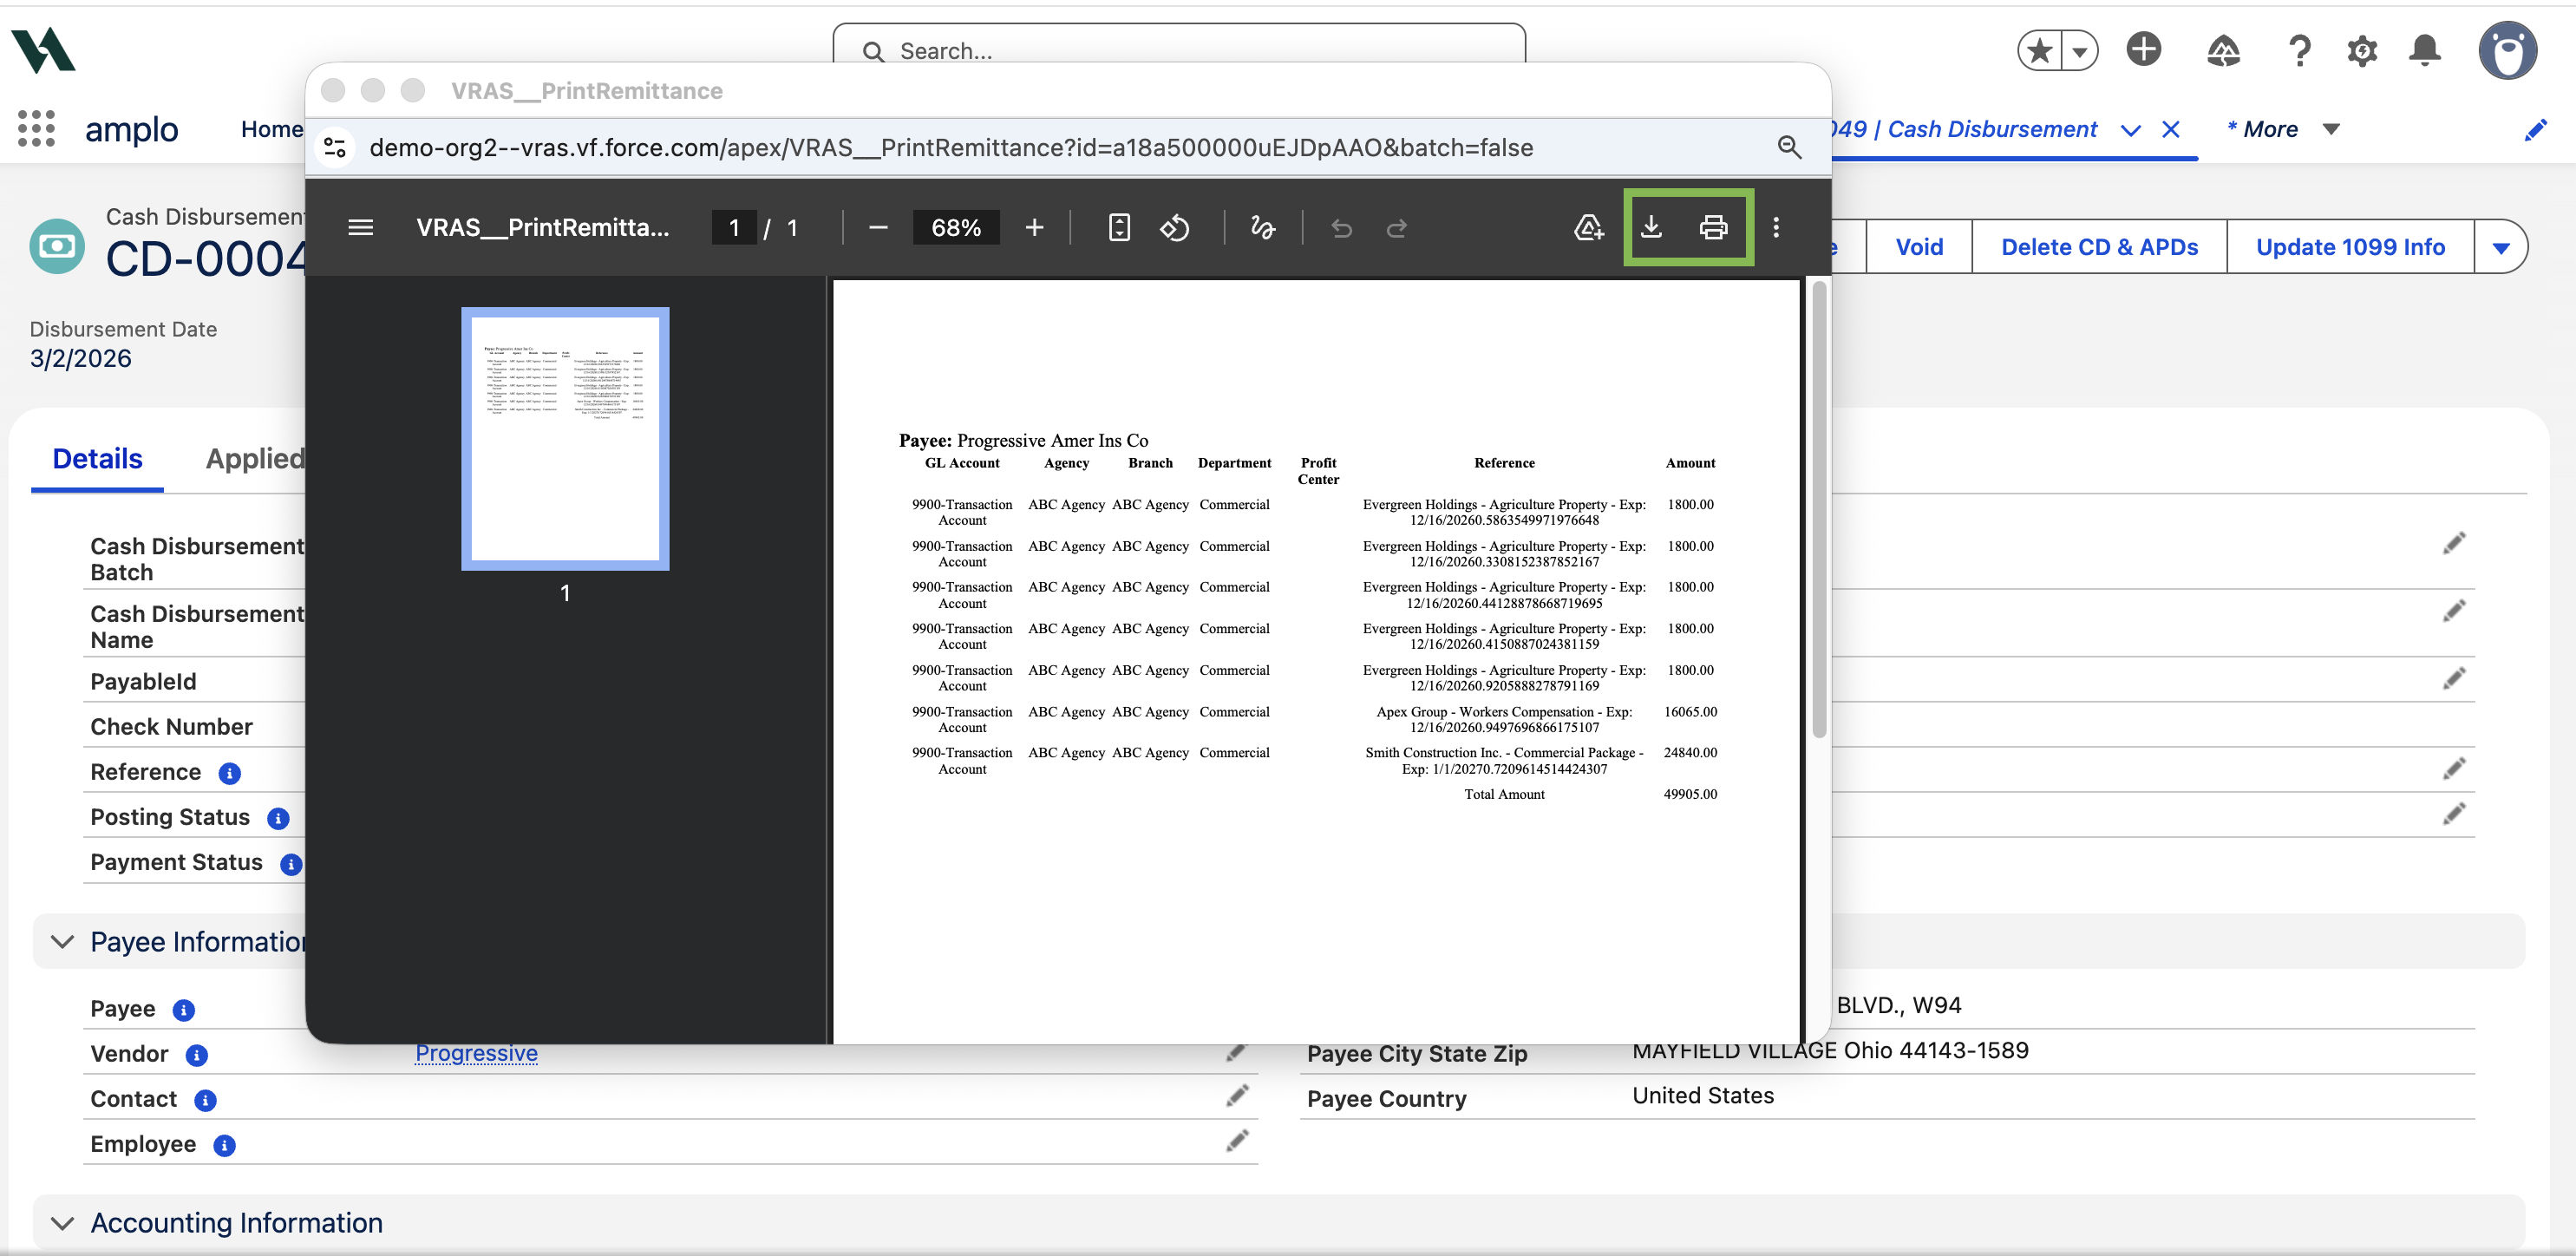
Task: Zoom in on the PDF document
Action: (1034, 228)
